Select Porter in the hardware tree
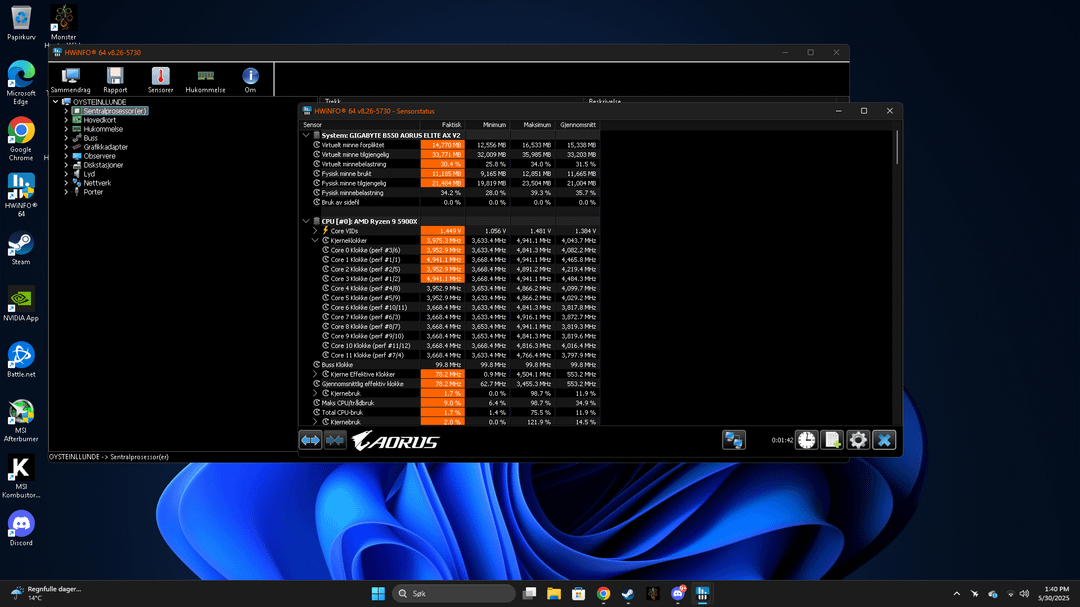 [93, 192]
